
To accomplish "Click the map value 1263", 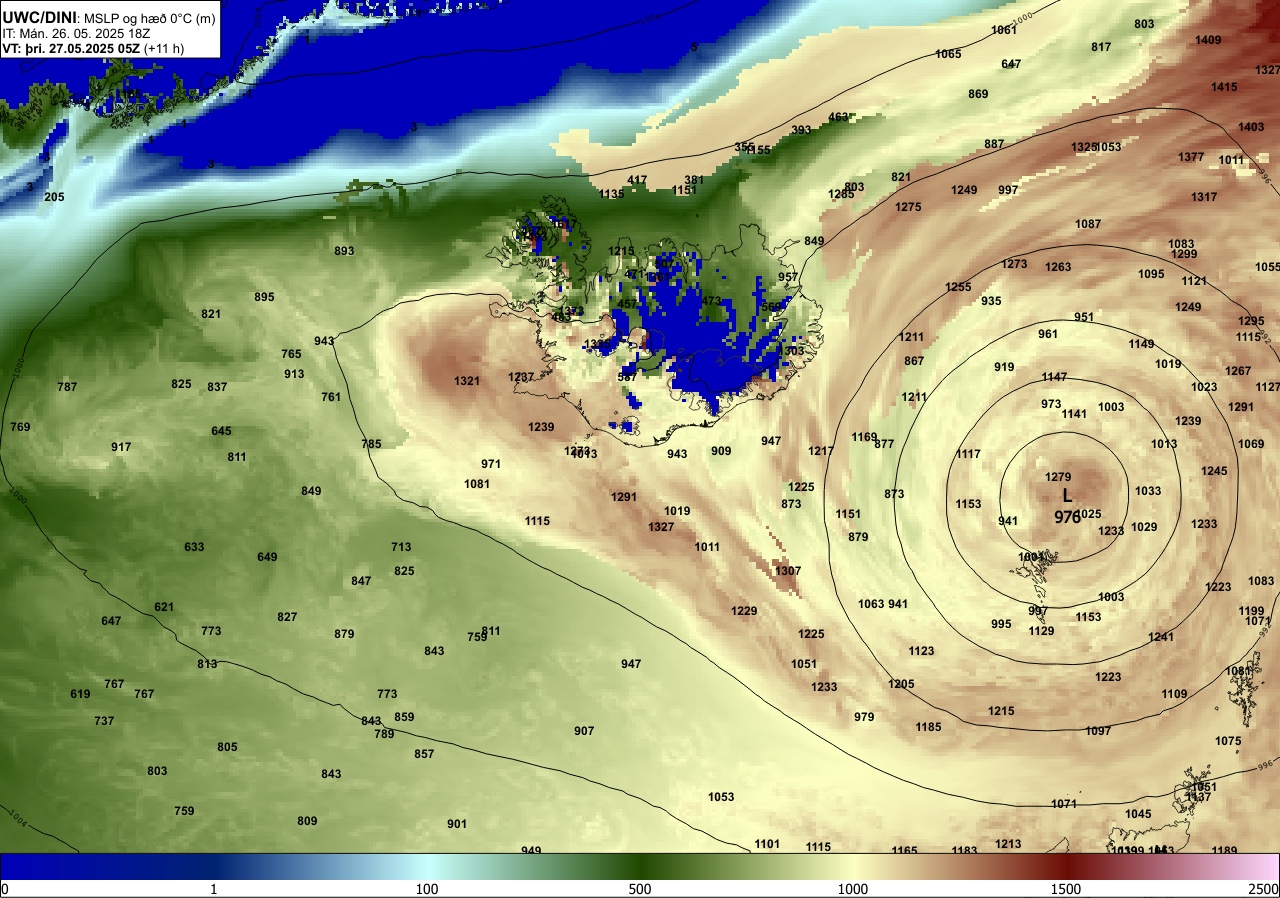I will tap(1058, 267).
